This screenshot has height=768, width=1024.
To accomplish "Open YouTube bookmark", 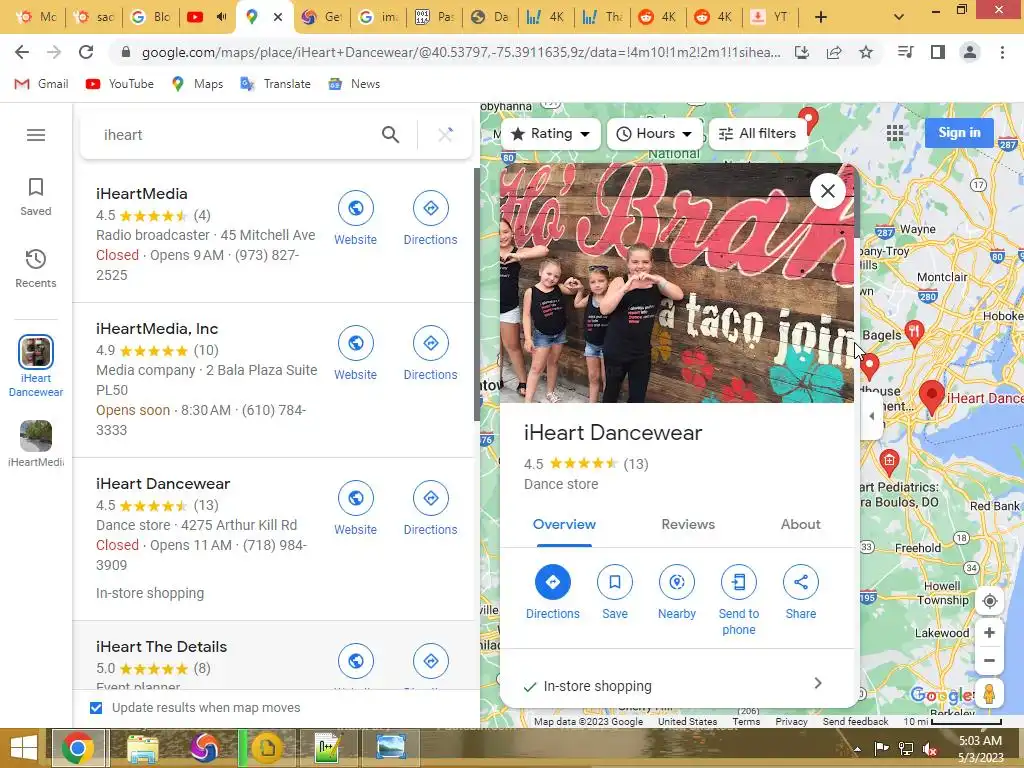I will 120,84.
